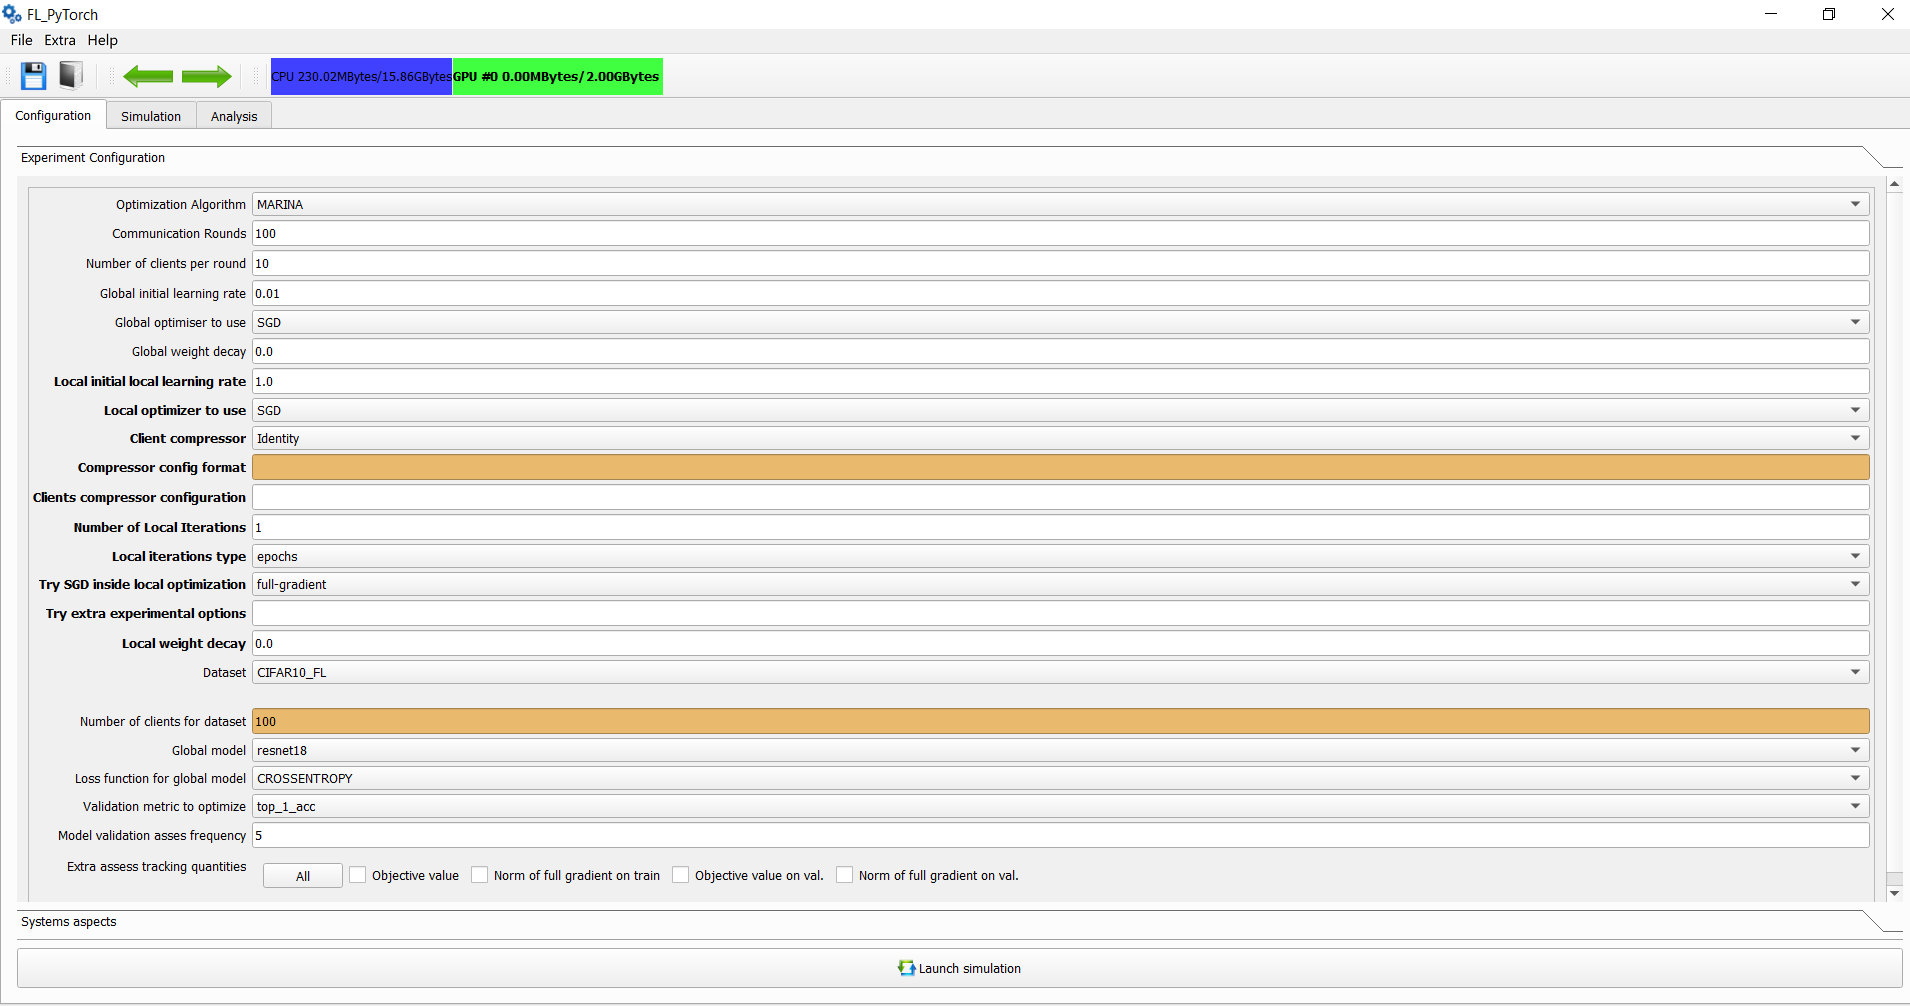Click the Local weight decay field
This screenshot has height=1006, width=1910.
pyautogui.click(x=1060, y=643)
